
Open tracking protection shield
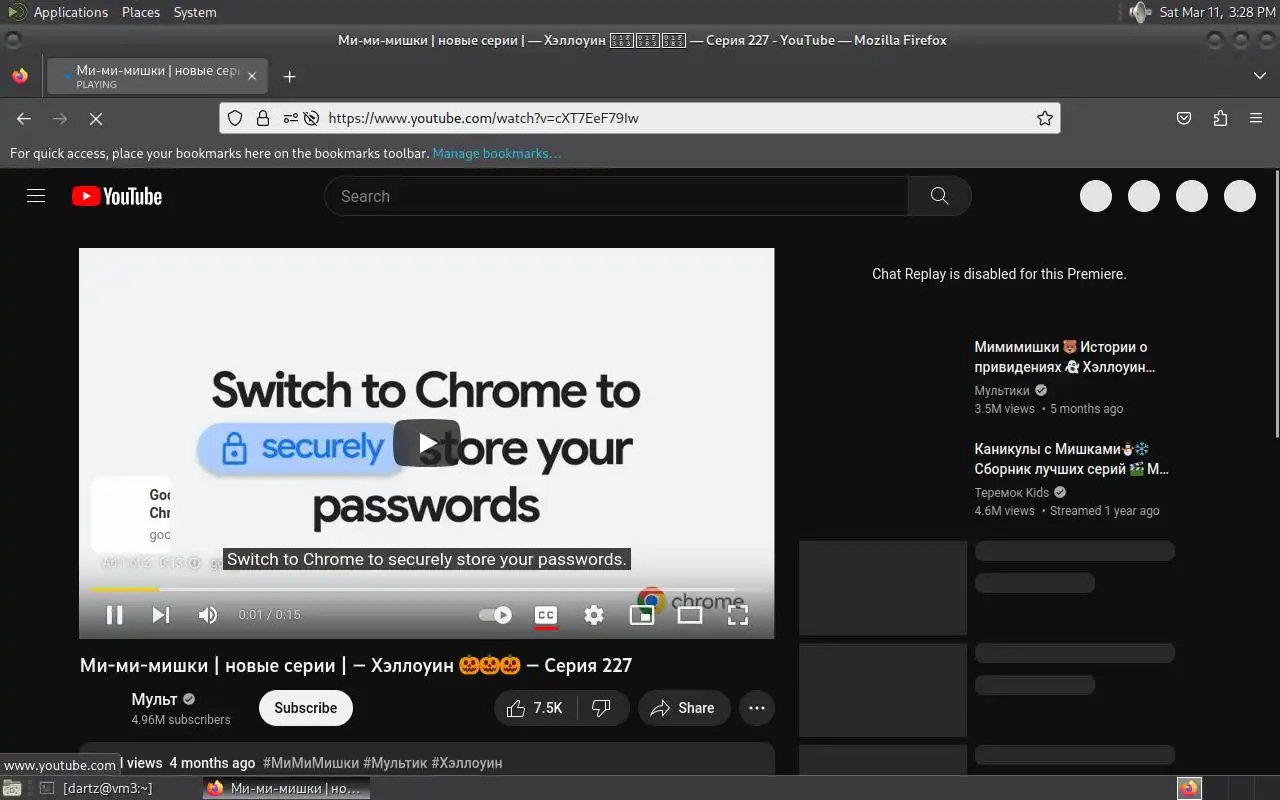click(235, 118)
